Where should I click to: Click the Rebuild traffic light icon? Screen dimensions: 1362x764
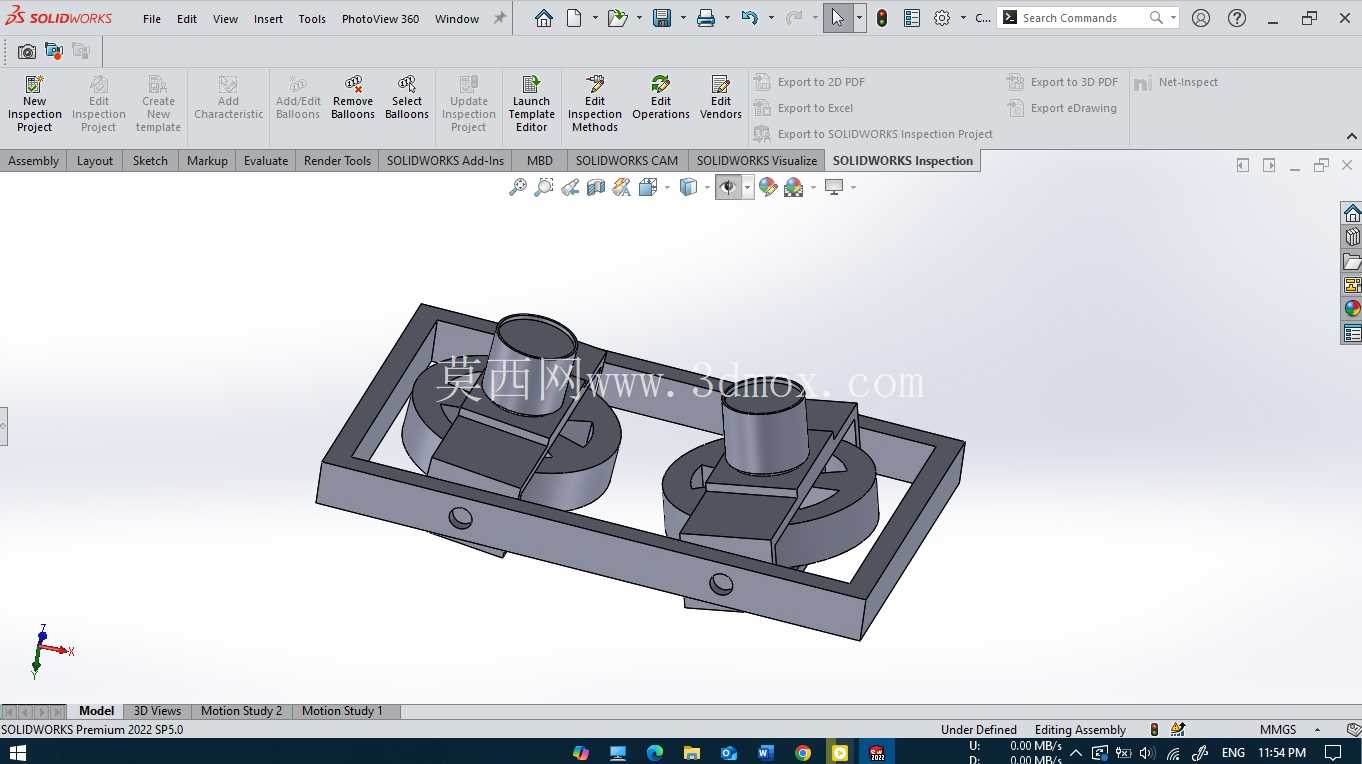(x=882, y=18)
